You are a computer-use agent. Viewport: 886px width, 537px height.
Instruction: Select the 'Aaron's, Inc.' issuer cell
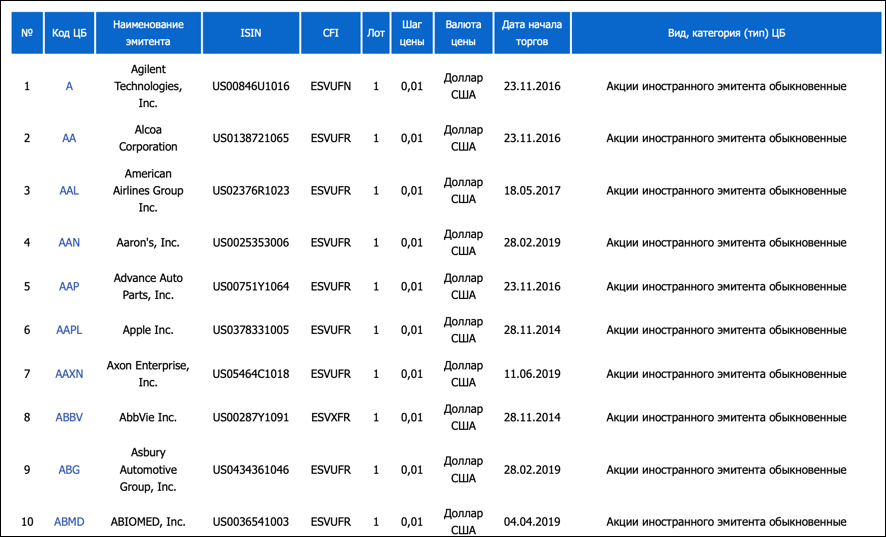click(148, 242)
